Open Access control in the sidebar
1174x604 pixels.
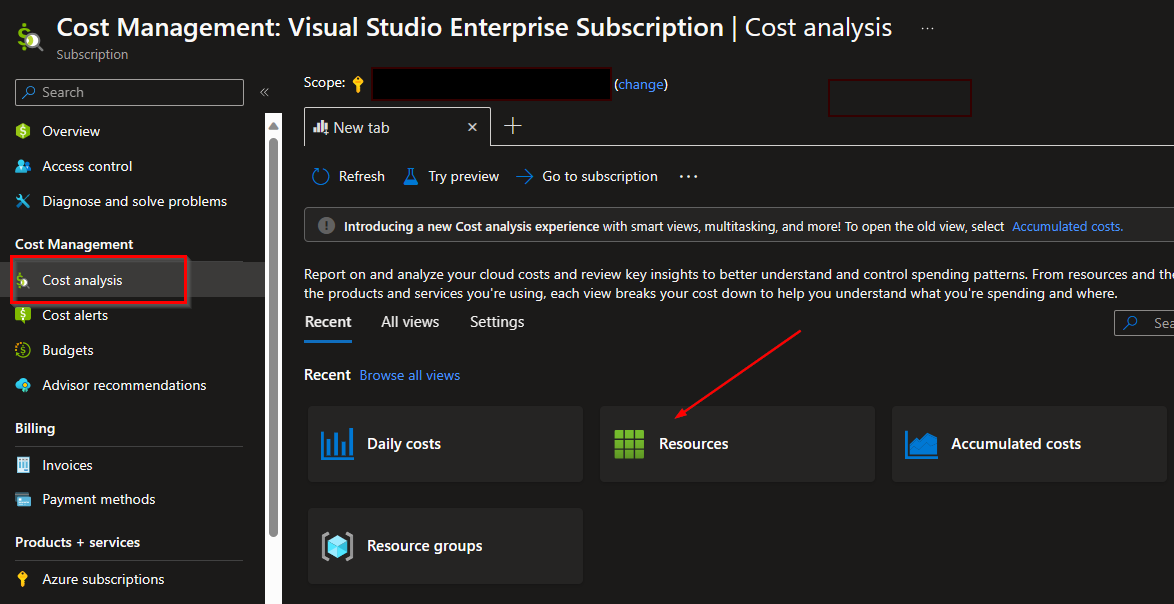[x=87, y=166]
